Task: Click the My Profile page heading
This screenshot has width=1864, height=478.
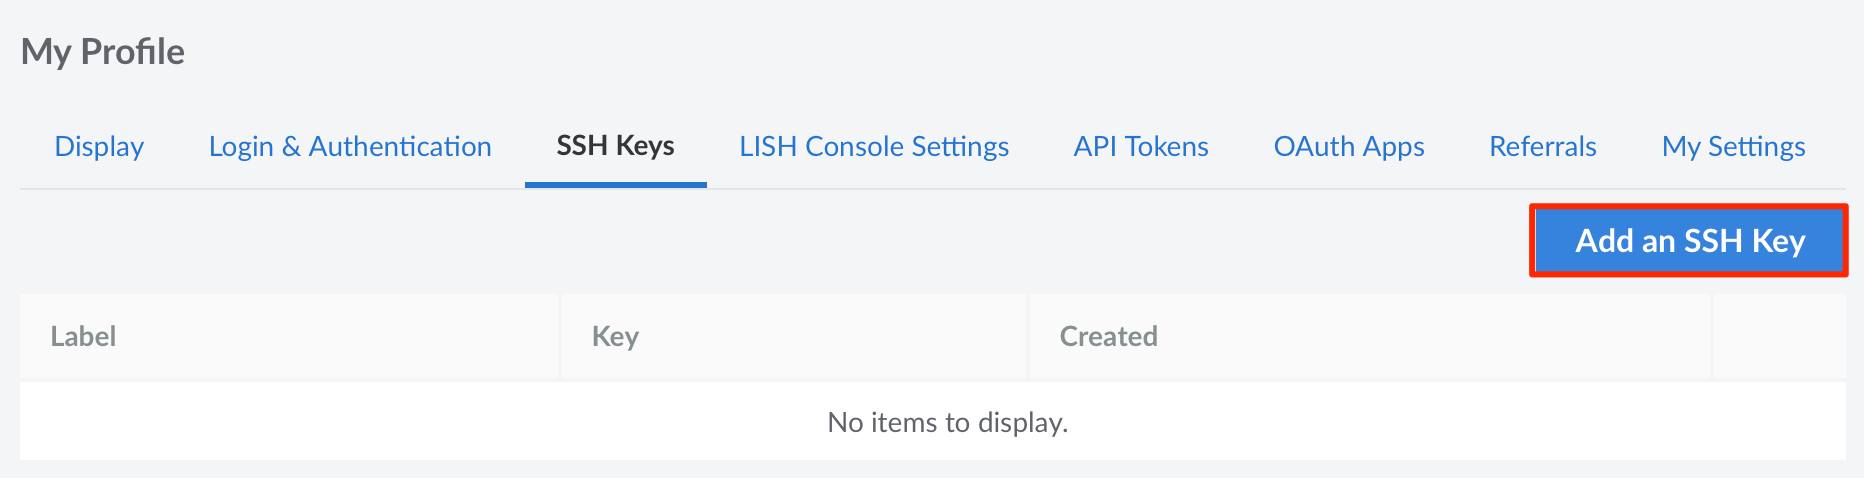Action: point(103,52)
